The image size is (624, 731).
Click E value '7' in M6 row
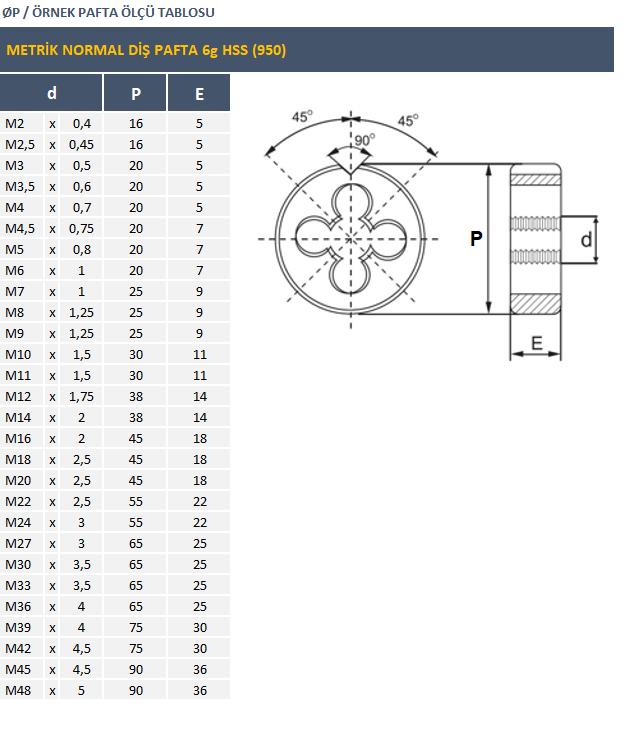(x=200, y=270)
